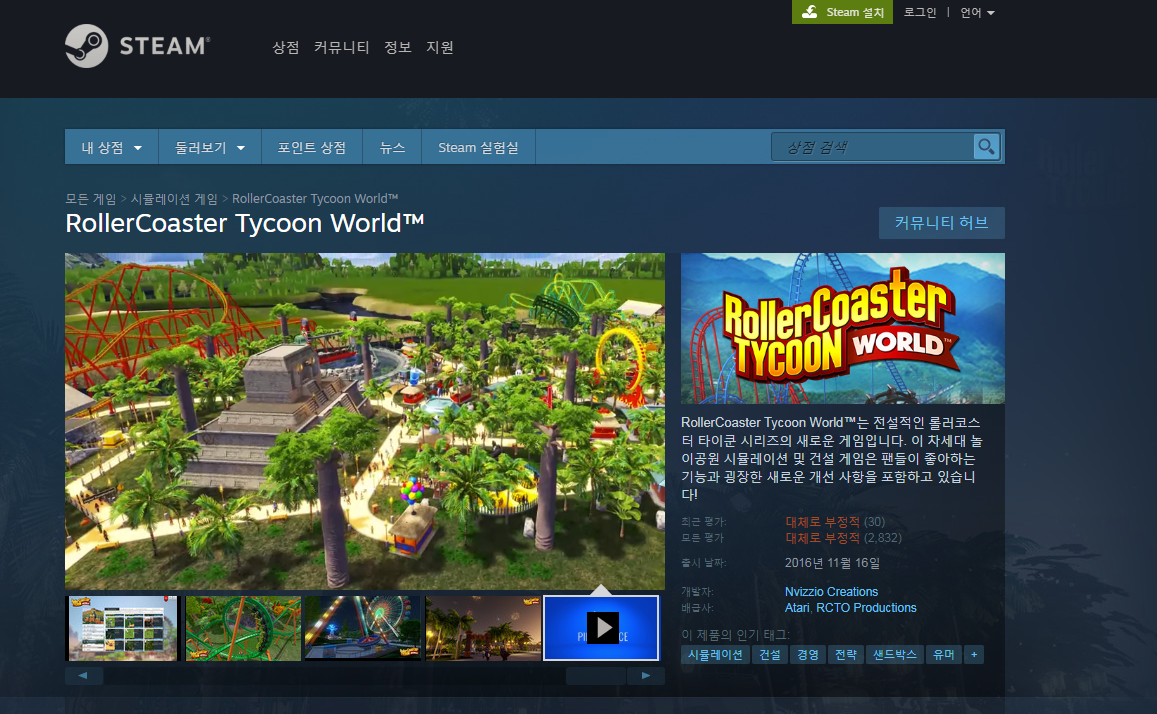Open the 커뮤니티 top menu

click(341, 47)
